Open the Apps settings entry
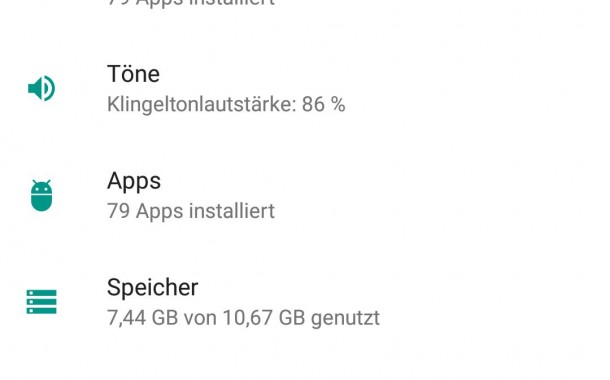 click(x=305, y=196)
